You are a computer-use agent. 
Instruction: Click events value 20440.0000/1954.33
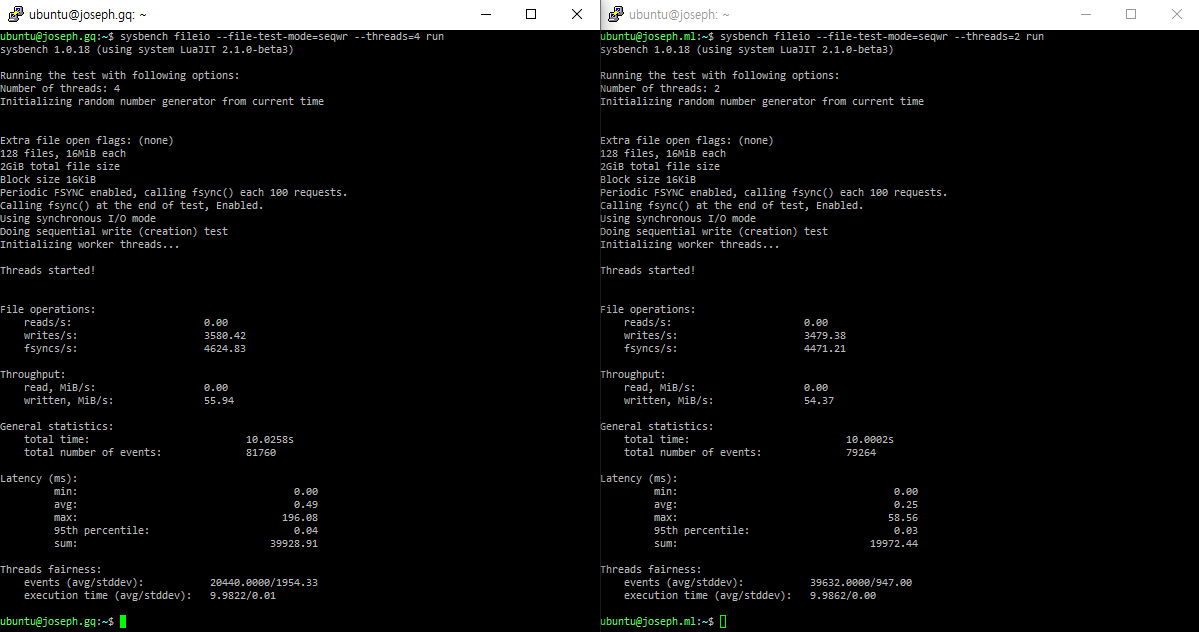tap(264, 582)
